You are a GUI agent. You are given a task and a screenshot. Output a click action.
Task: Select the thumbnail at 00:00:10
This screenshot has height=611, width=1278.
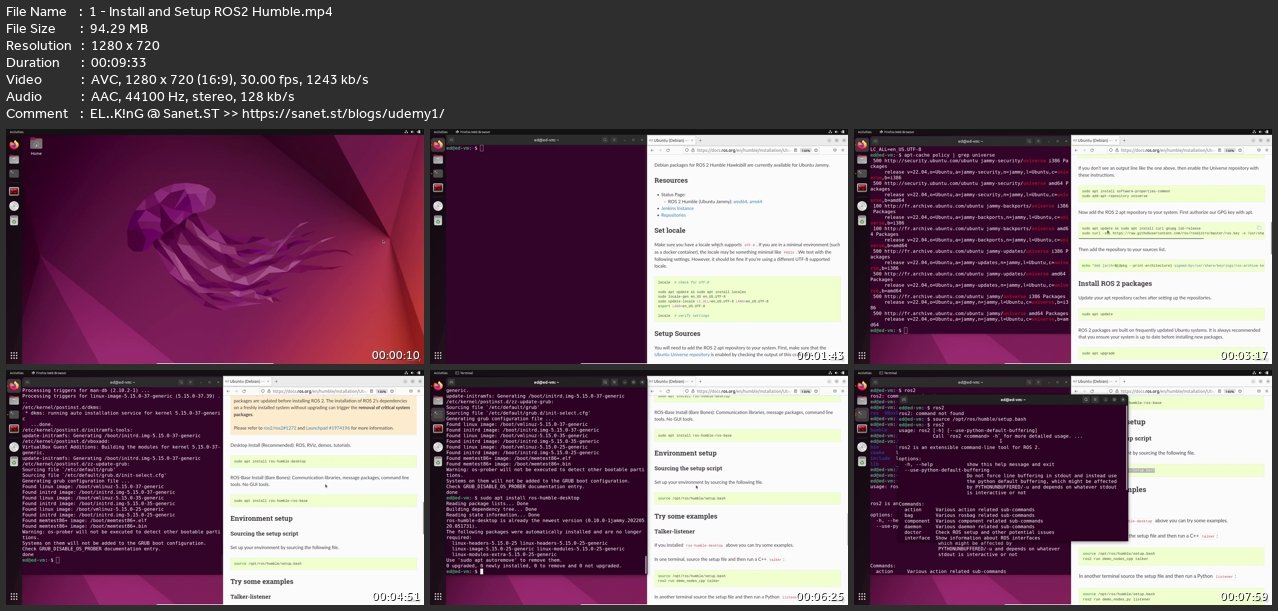(x=215, y=247)
